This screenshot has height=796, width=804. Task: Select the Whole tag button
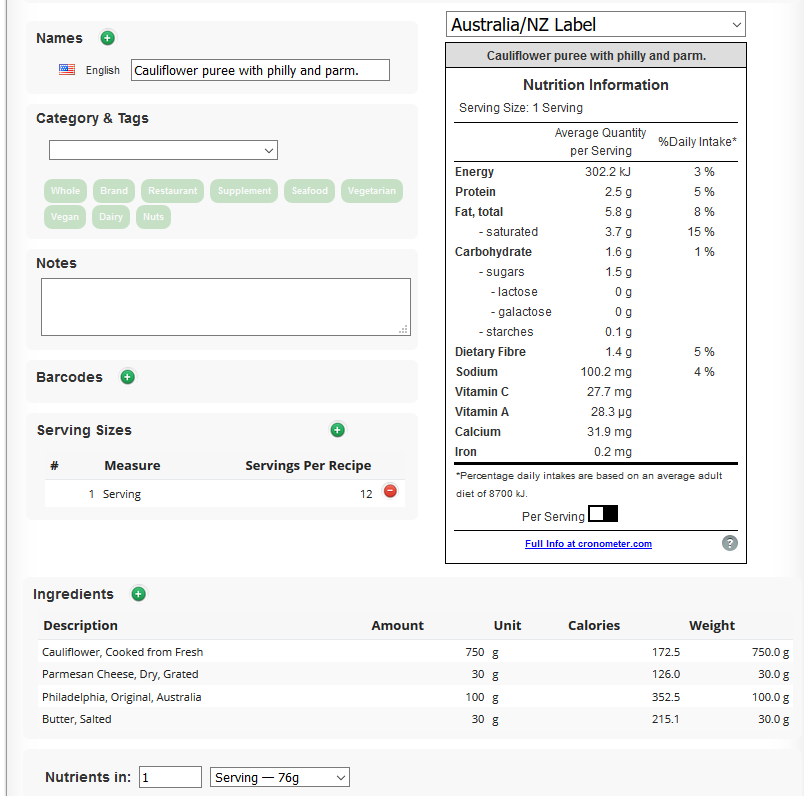pyautogui.click(x=65, y=191)
